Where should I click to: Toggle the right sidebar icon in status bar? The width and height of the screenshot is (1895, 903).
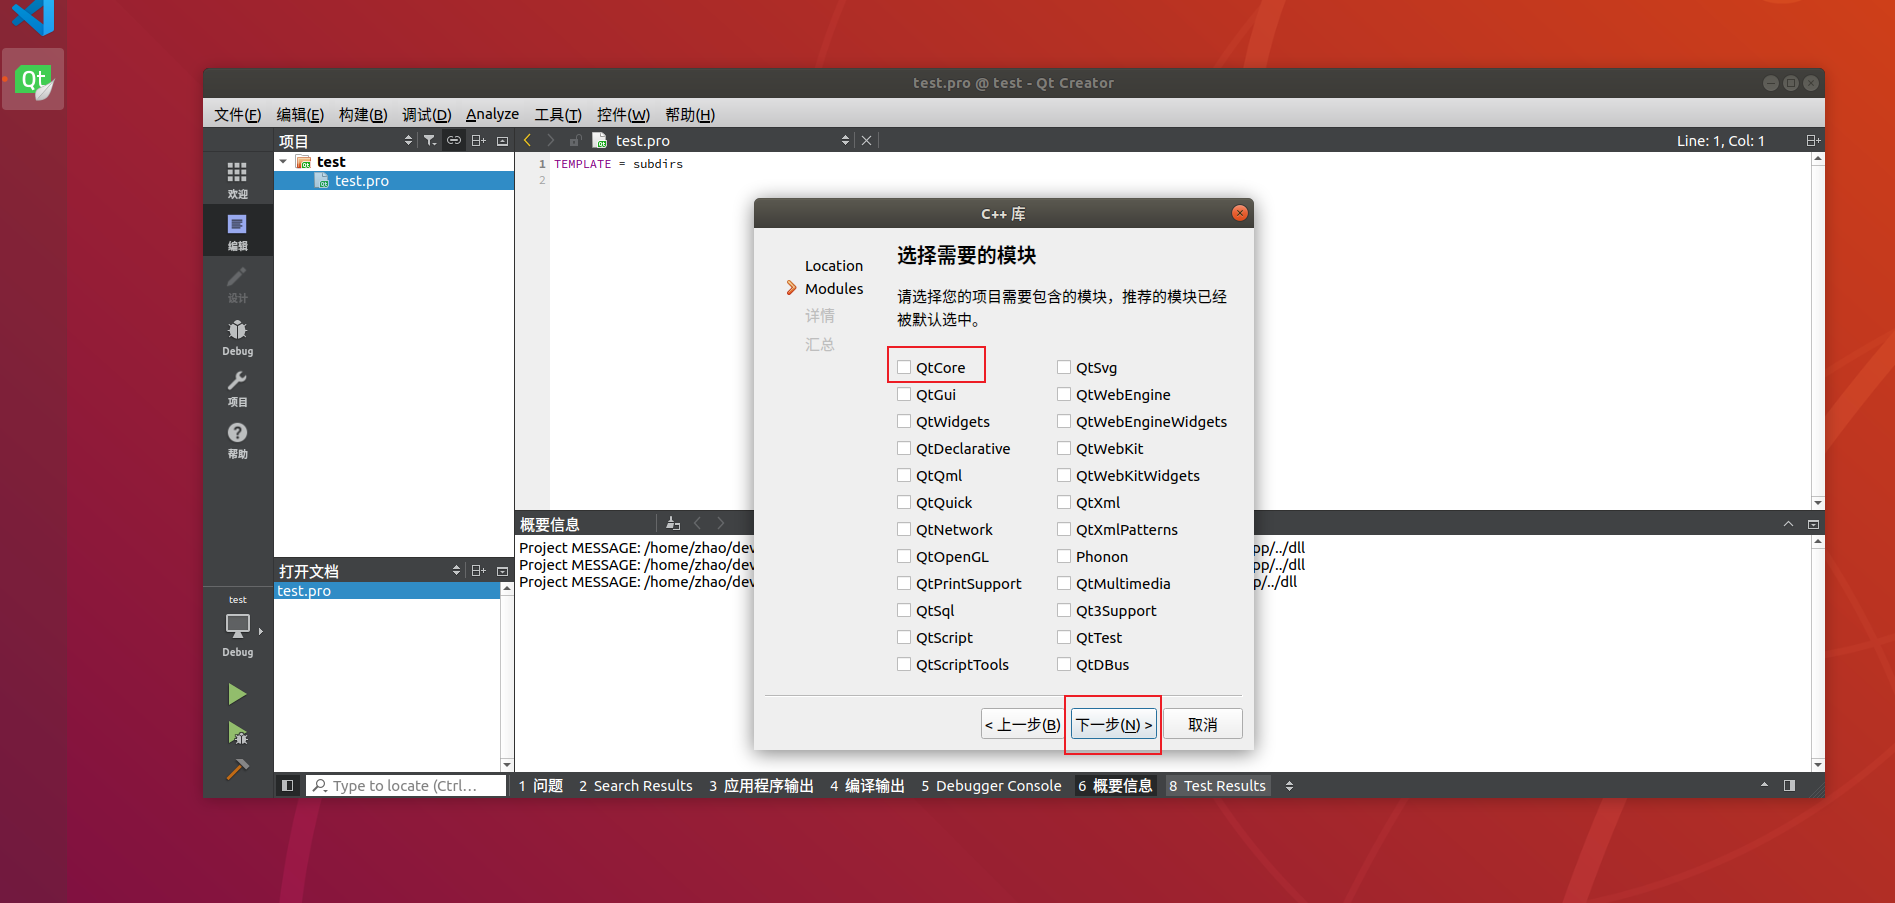[x=1789, y=786]
